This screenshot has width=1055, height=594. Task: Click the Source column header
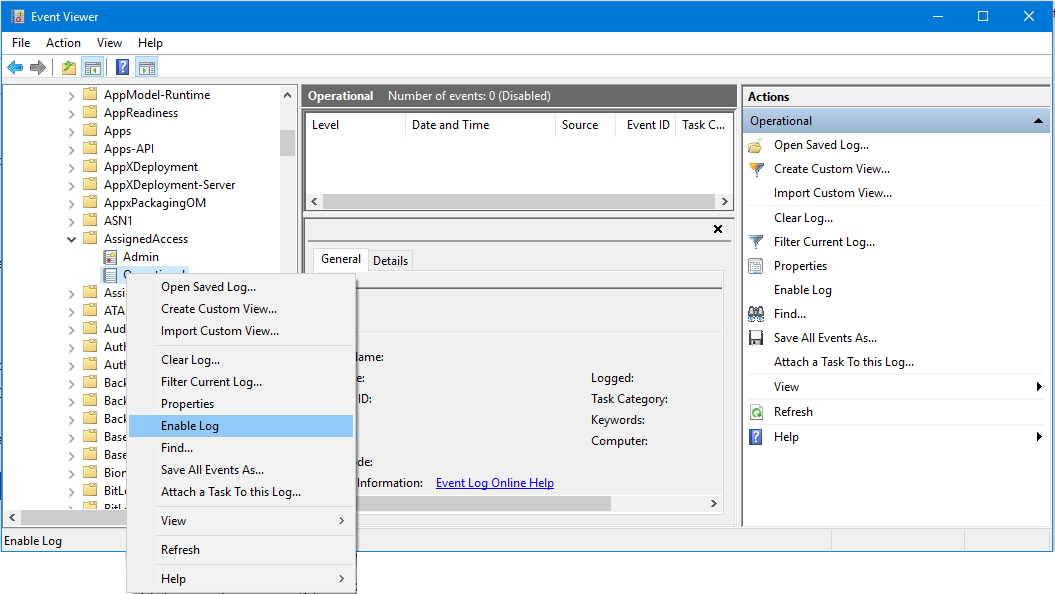(585, 125)
